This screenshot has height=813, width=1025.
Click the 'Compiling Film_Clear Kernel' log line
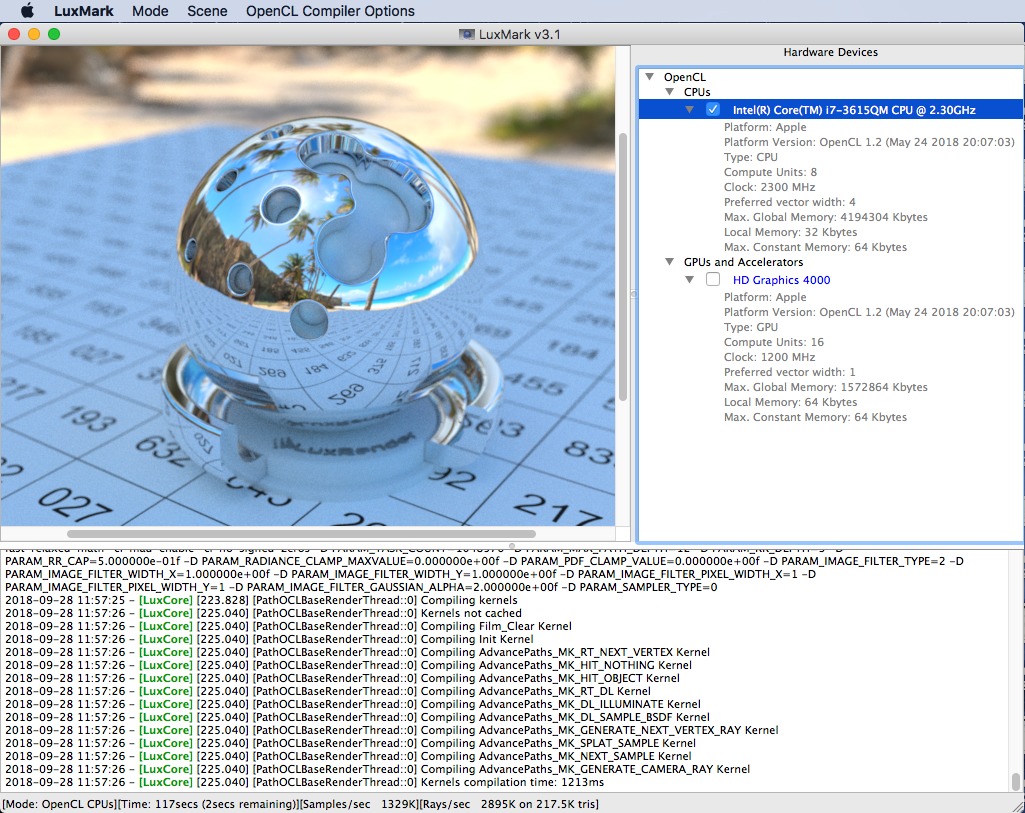[x=288, y=626]
